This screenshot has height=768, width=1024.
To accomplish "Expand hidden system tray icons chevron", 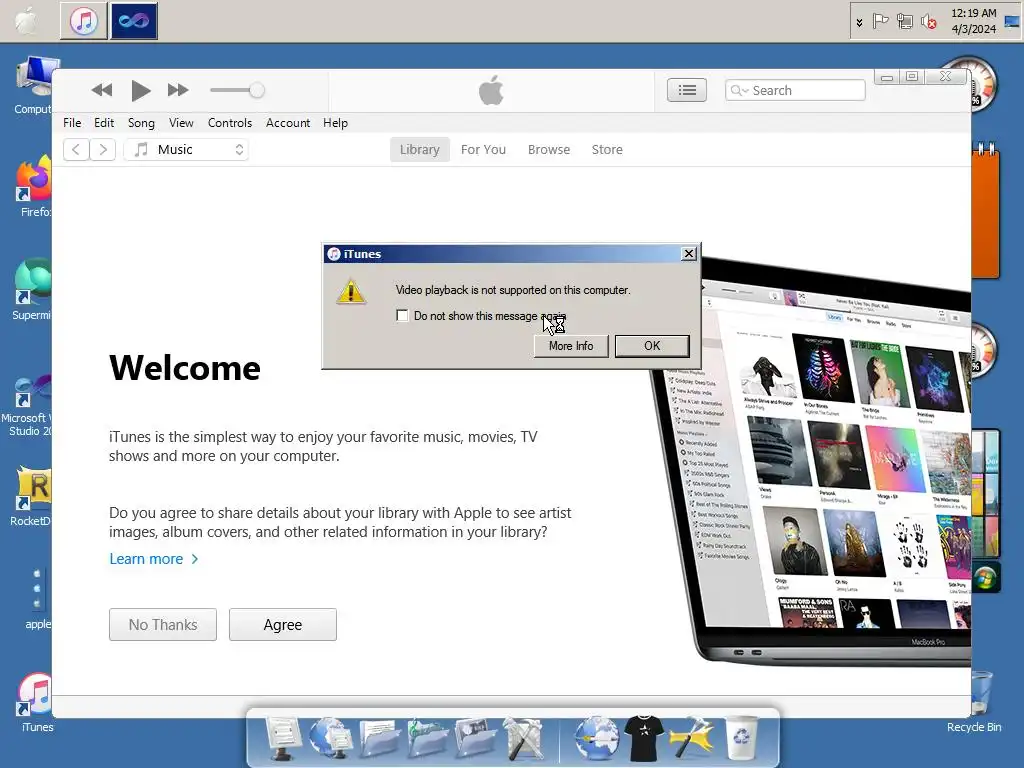I will coord(859,22).
